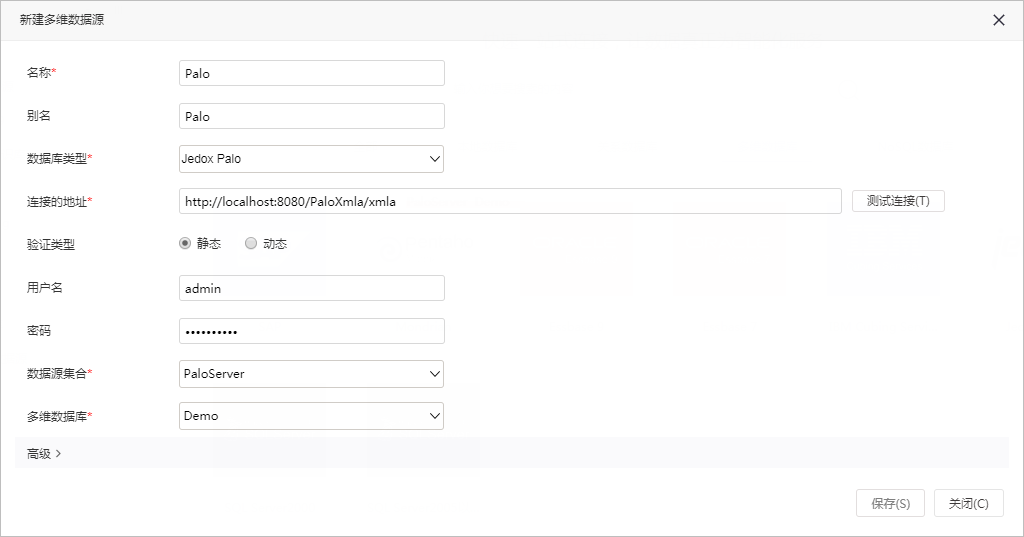
Task: Open the 多维数据库 dropdown showing Demo
Action: (x=312, y=416)
